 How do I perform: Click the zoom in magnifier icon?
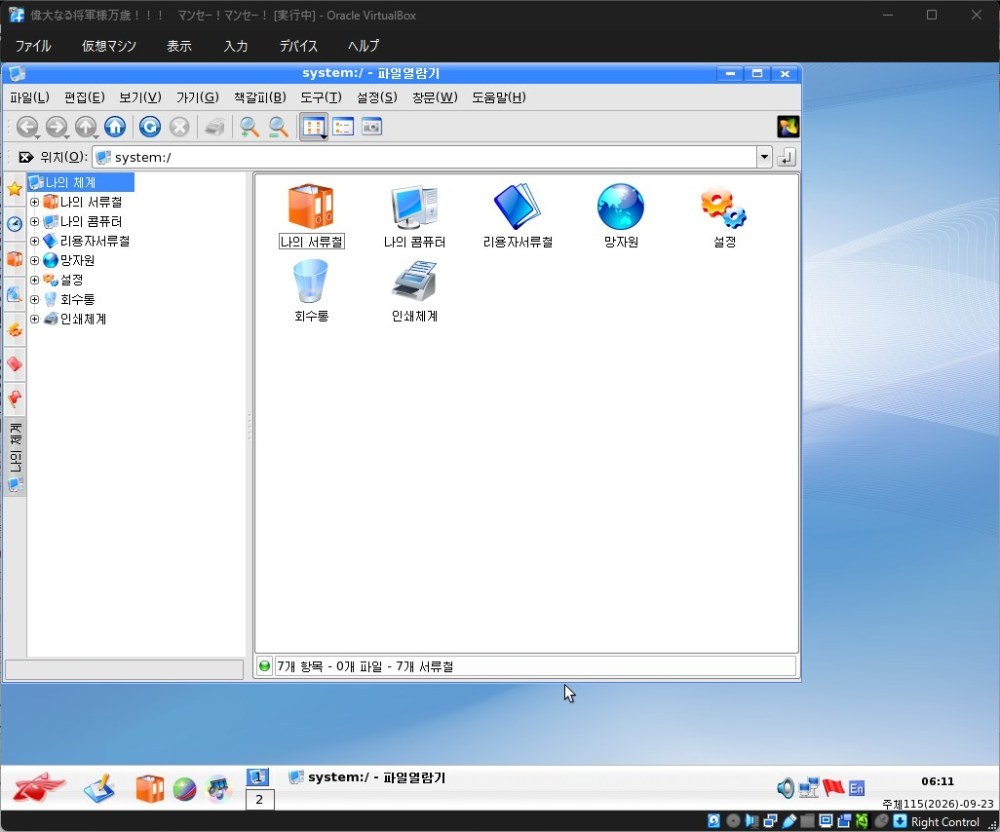[249, 127]
